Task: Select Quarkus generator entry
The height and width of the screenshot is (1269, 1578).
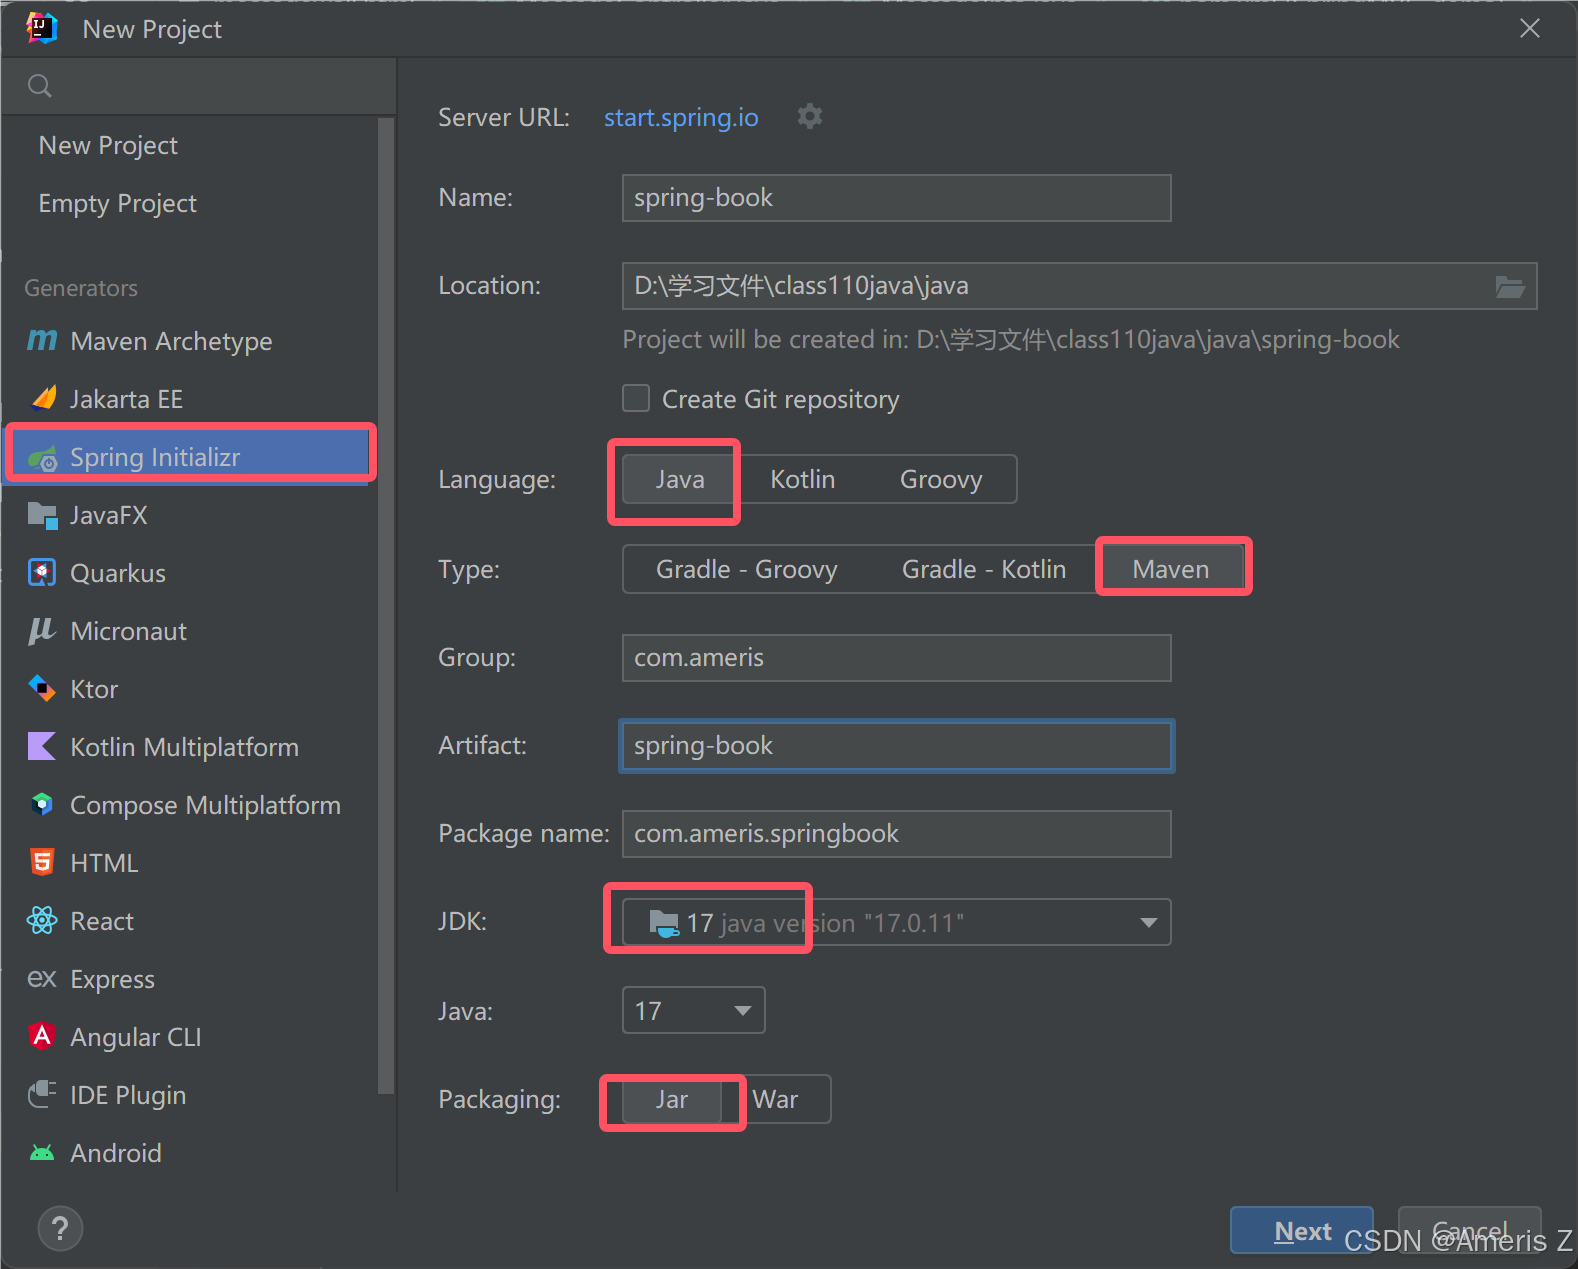Action: coord(190,574)
